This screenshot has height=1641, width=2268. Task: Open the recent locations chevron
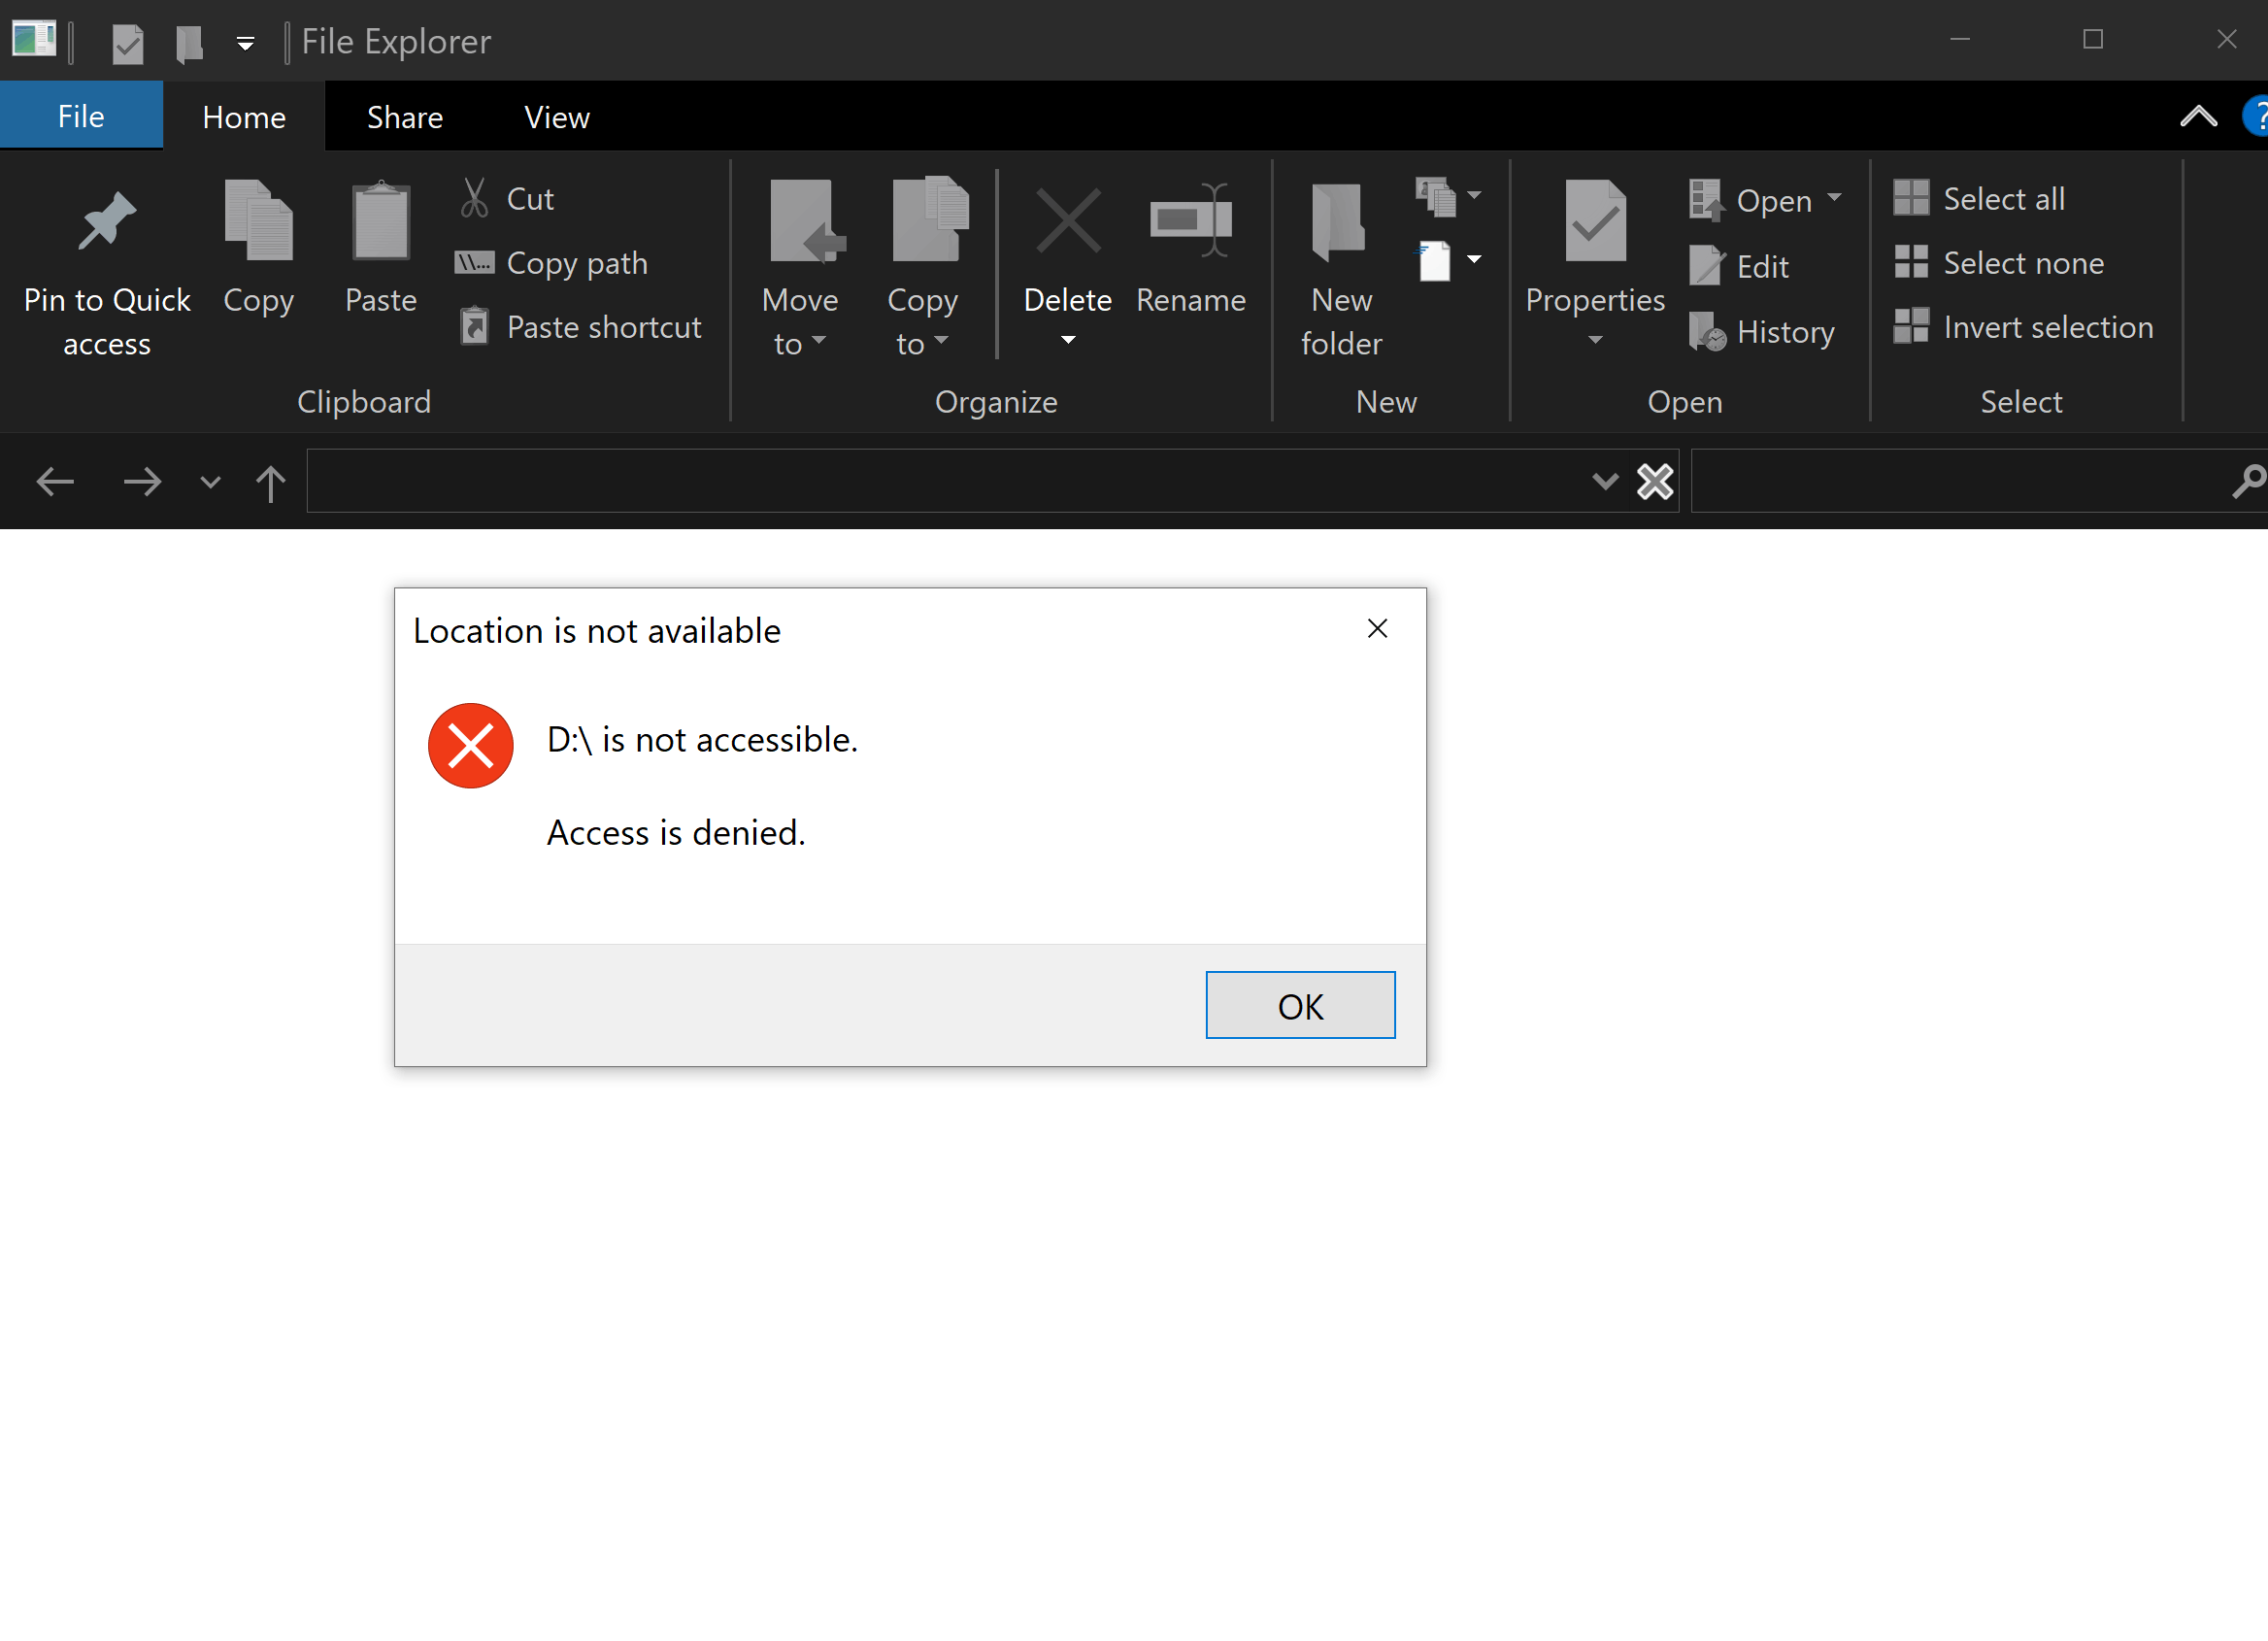point(210,482)
